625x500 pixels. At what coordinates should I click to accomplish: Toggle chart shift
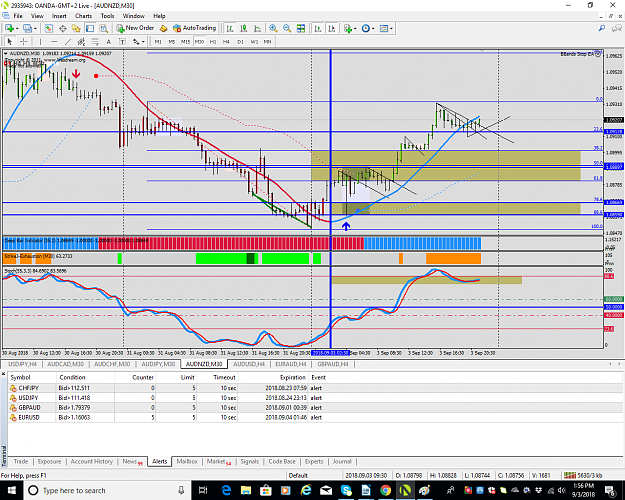(331, 28)
